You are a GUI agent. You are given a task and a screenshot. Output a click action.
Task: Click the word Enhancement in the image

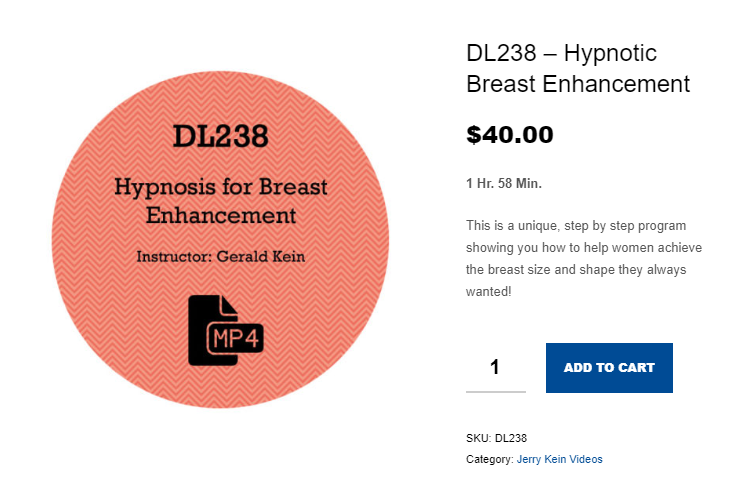pos(220,215)
